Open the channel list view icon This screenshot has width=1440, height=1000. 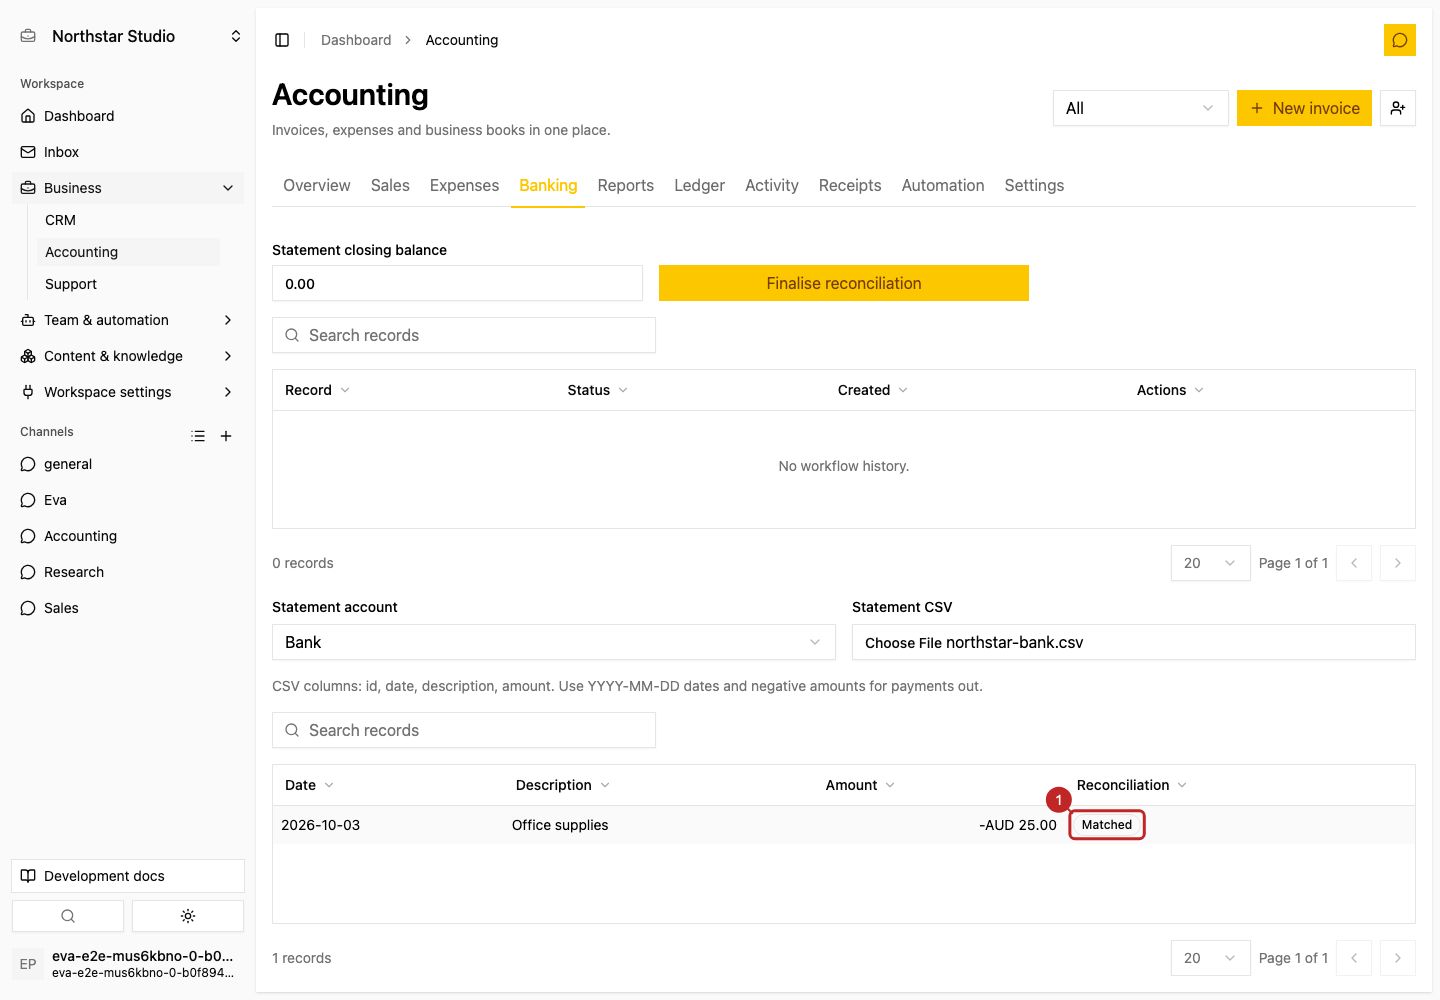point(198,436)
